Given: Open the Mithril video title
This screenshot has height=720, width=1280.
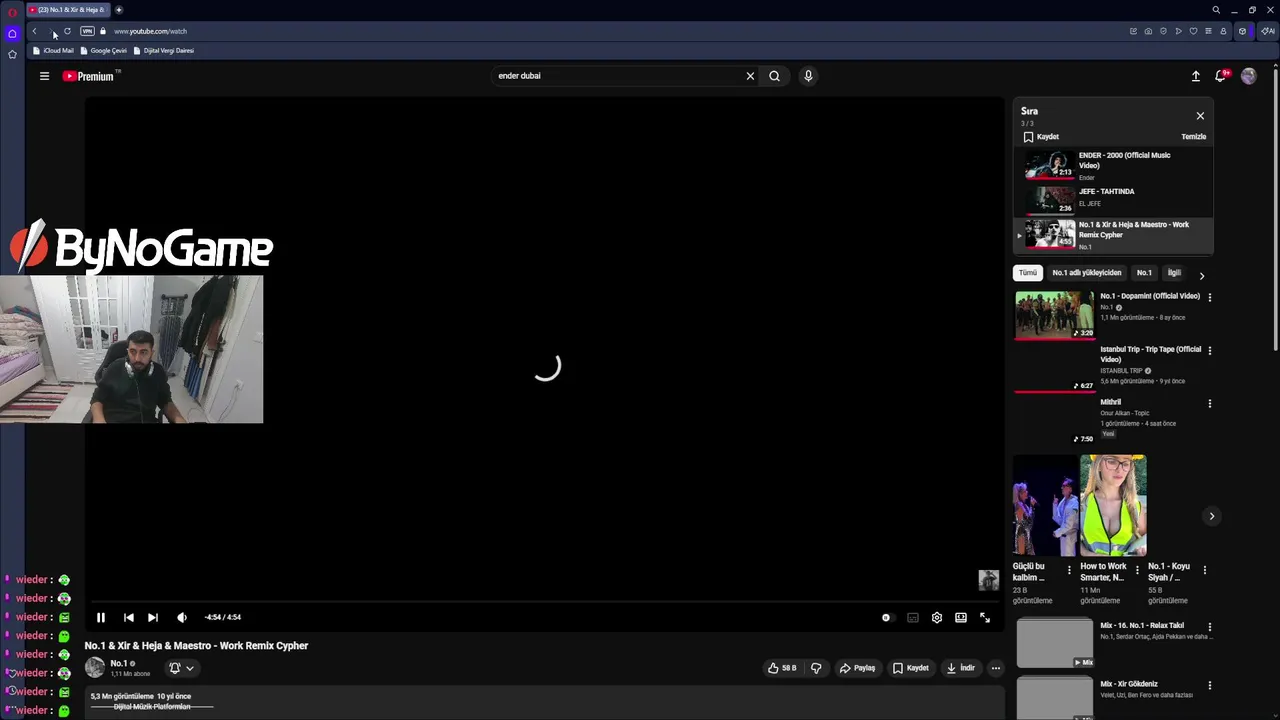Looking at the screenshot, I should pos(1111,402).
